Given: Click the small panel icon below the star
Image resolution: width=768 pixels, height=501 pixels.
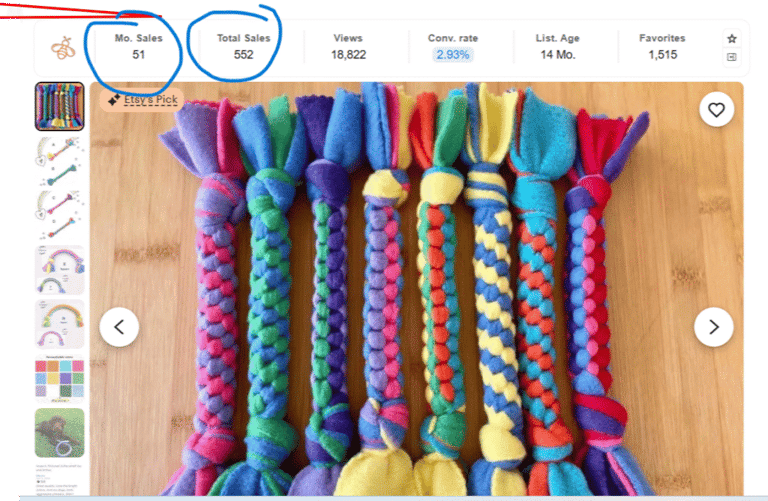Looking at the screenshot, I should coord(732,57).
